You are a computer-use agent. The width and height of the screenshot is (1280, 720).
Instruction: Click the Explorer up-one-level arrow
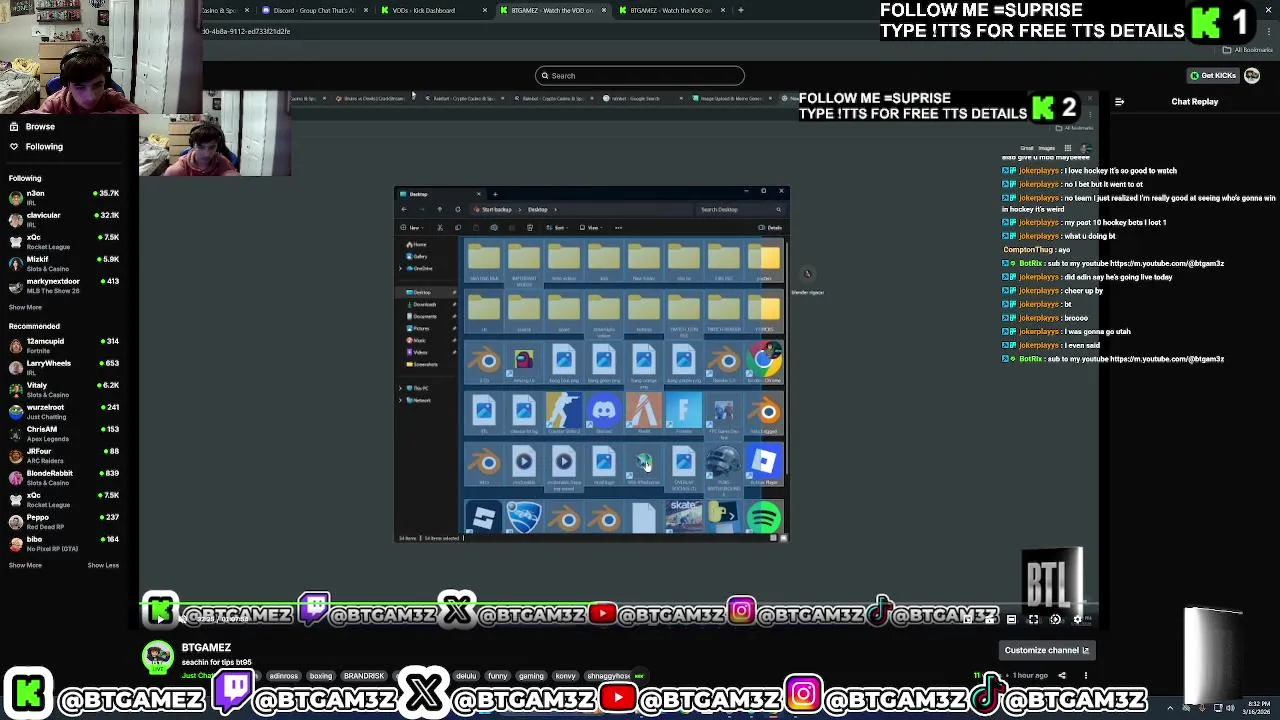click(439, 210)
